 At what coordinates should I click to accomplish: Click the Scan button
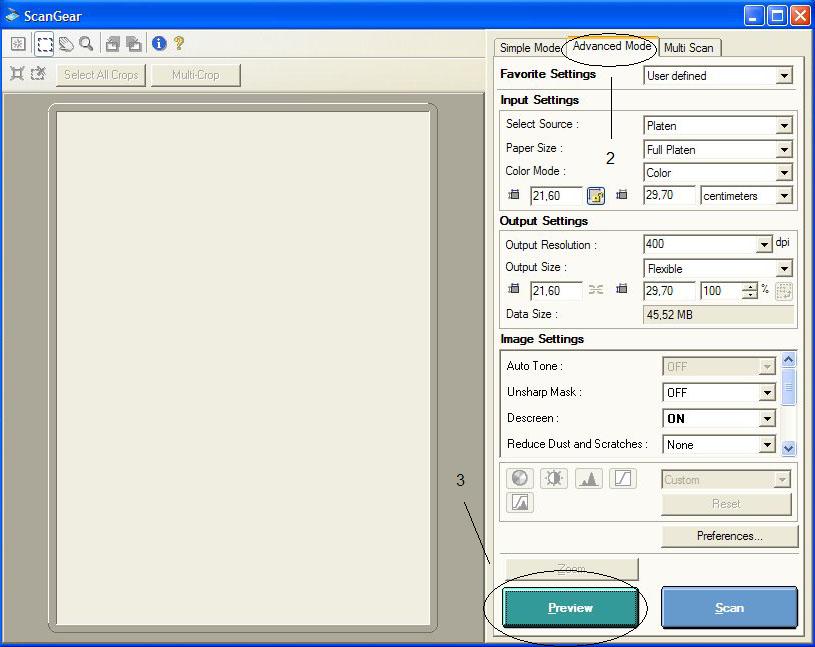point(729,608)
